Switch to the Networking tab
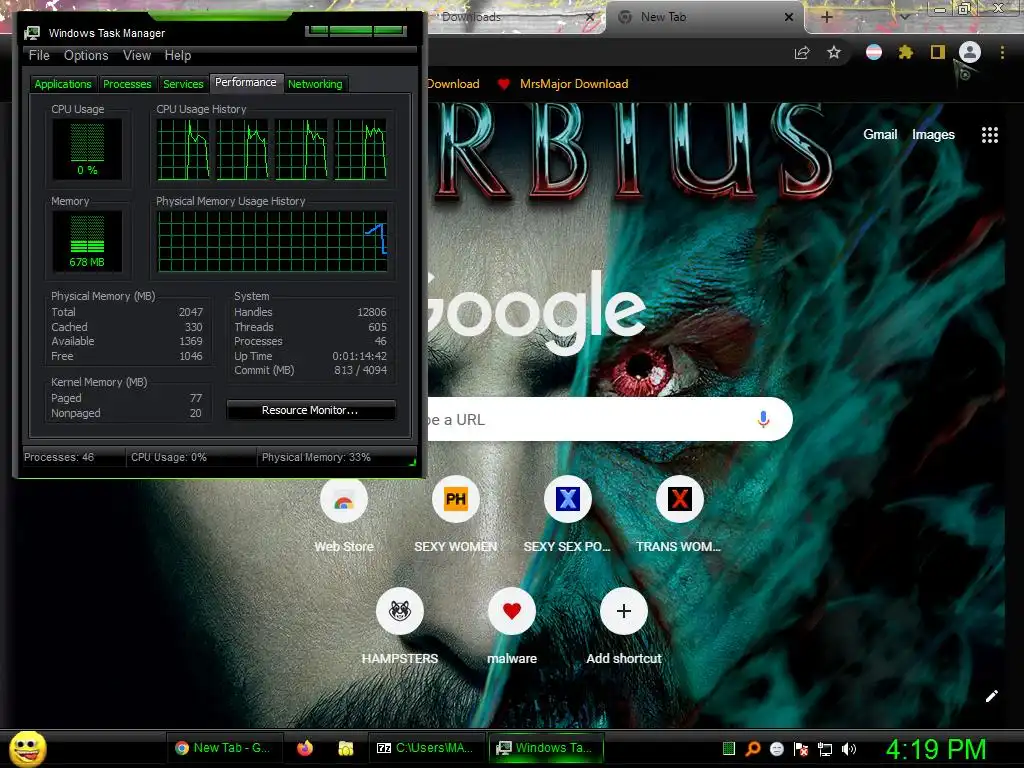The width and height of the screenshot is (1024, 768). [315, 84]
